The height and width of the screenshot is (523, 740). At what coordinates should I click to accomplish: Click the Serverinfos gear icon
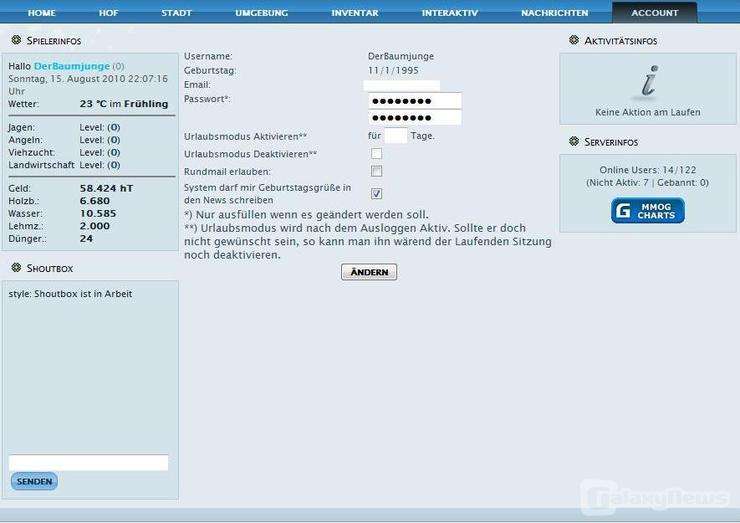pos(574,142)
